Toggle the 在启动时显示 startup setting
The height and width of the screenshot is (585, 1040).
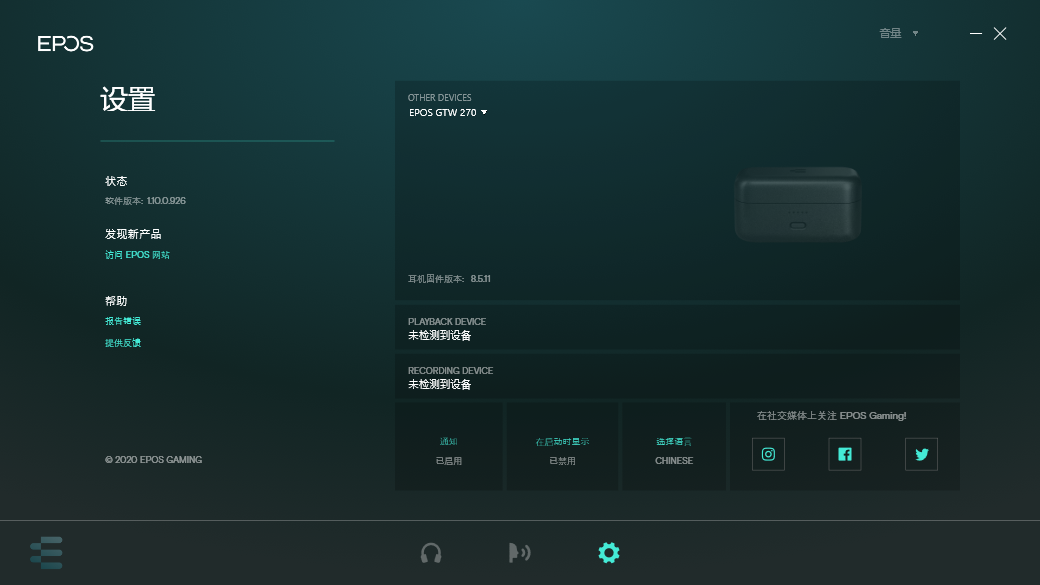coord(562,446)
